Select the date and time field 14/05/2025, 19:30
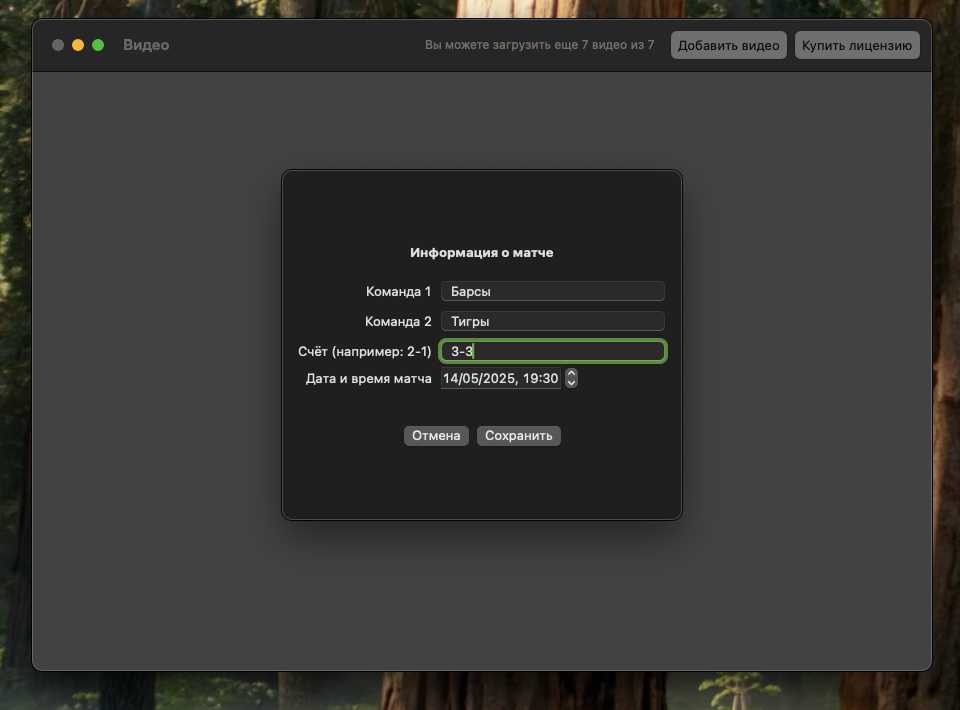This screenshot has height=710, width=960. pos(500,378)
